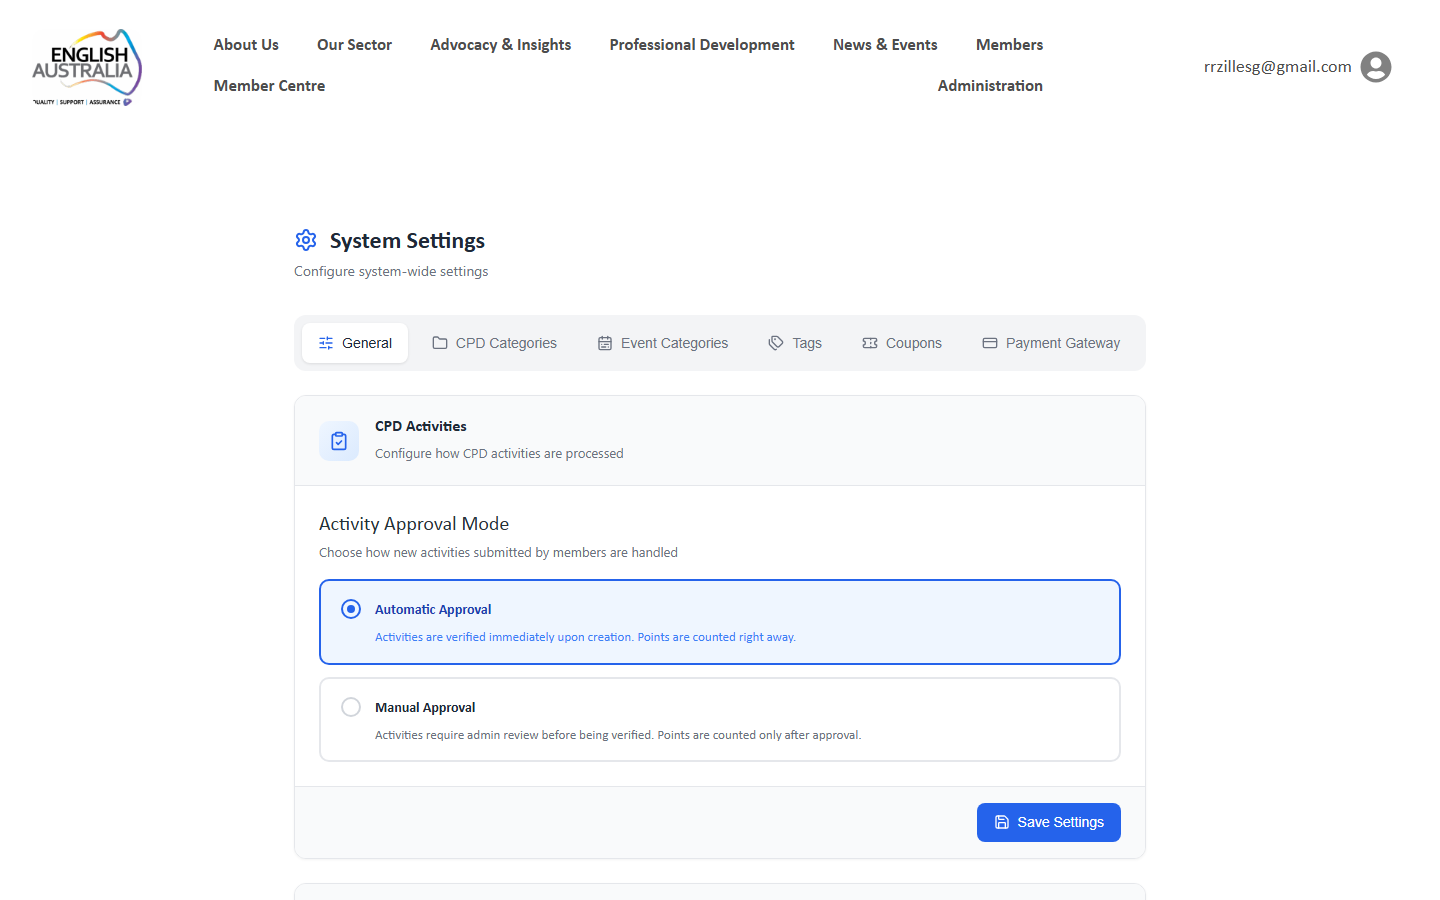The width and height of the screenshot is (1440, 900).
Task: Click the General tab sliders icon
Action: tap(326, 343)
